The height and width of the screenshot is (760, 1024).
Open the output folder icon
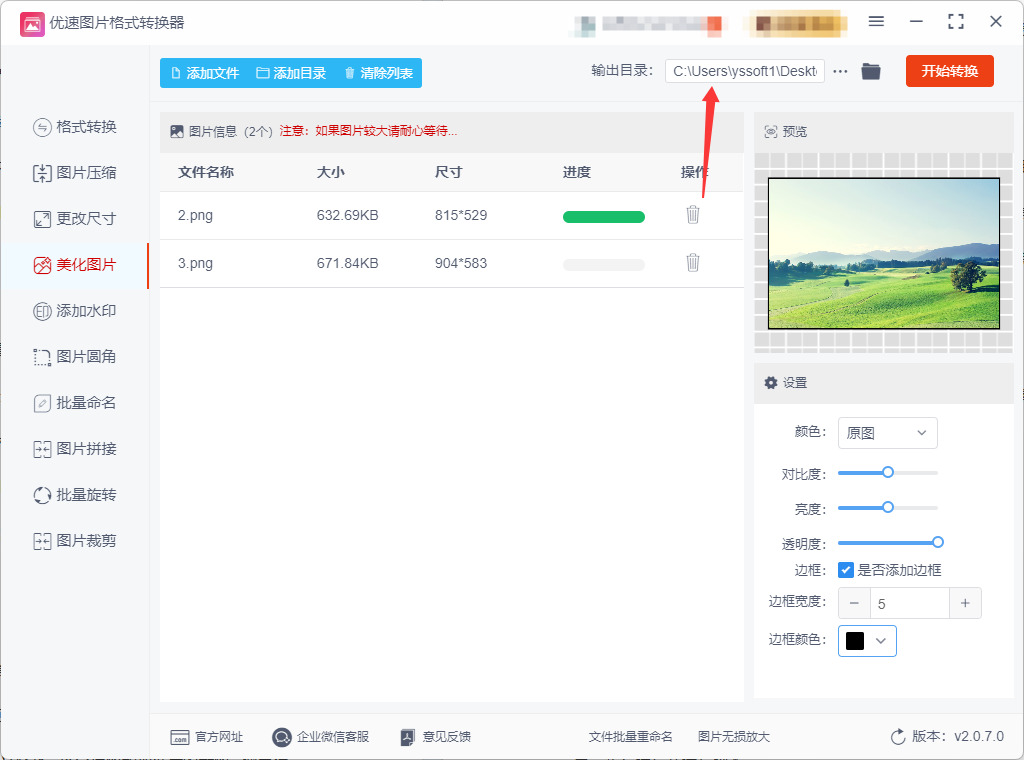point(871,71)
